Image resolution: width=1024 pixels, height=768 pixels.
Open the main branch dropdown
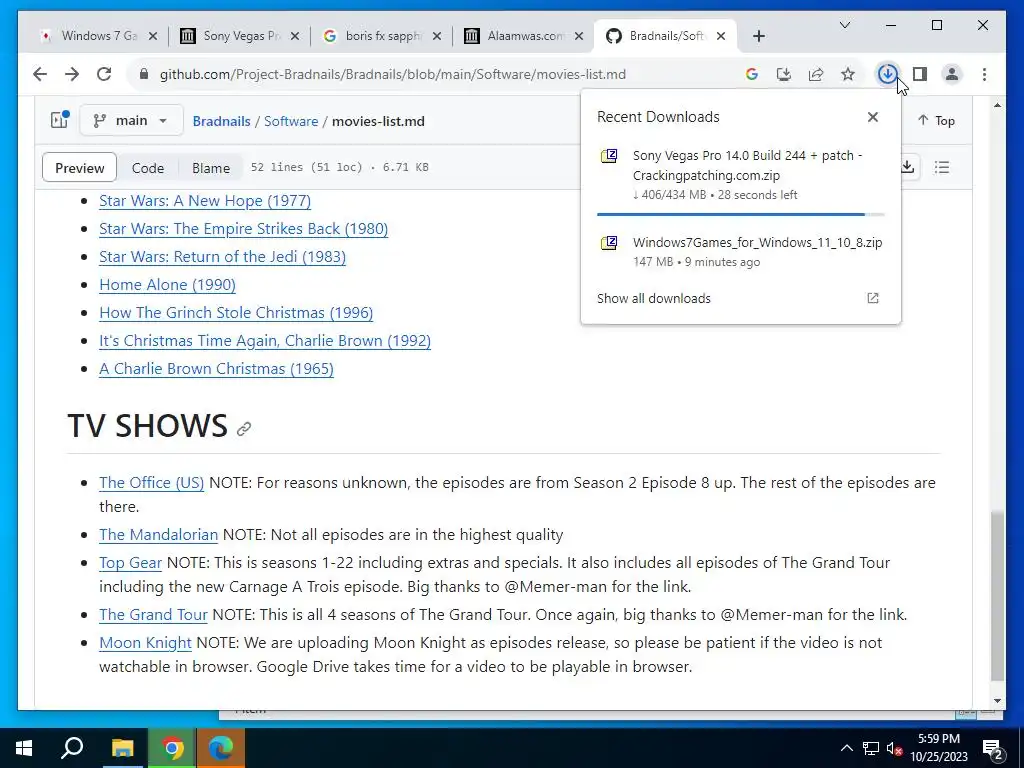(x=131, y=121)
